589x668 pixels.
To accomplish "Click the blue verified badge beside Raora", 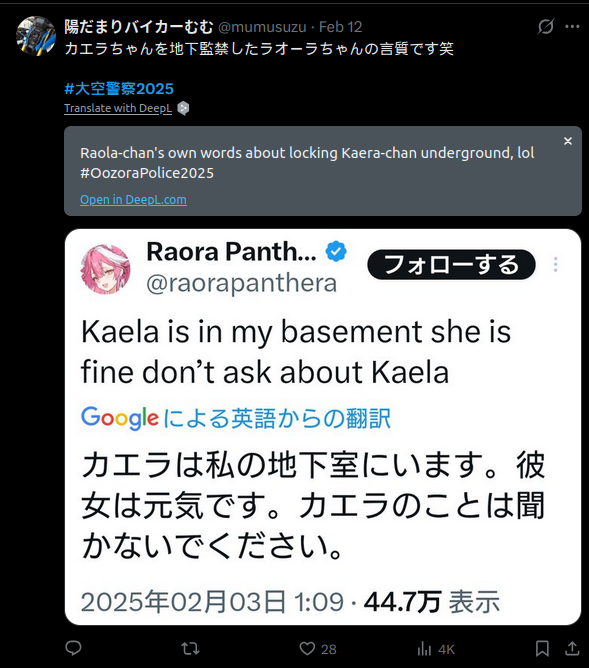I will (x=336, y=251).
